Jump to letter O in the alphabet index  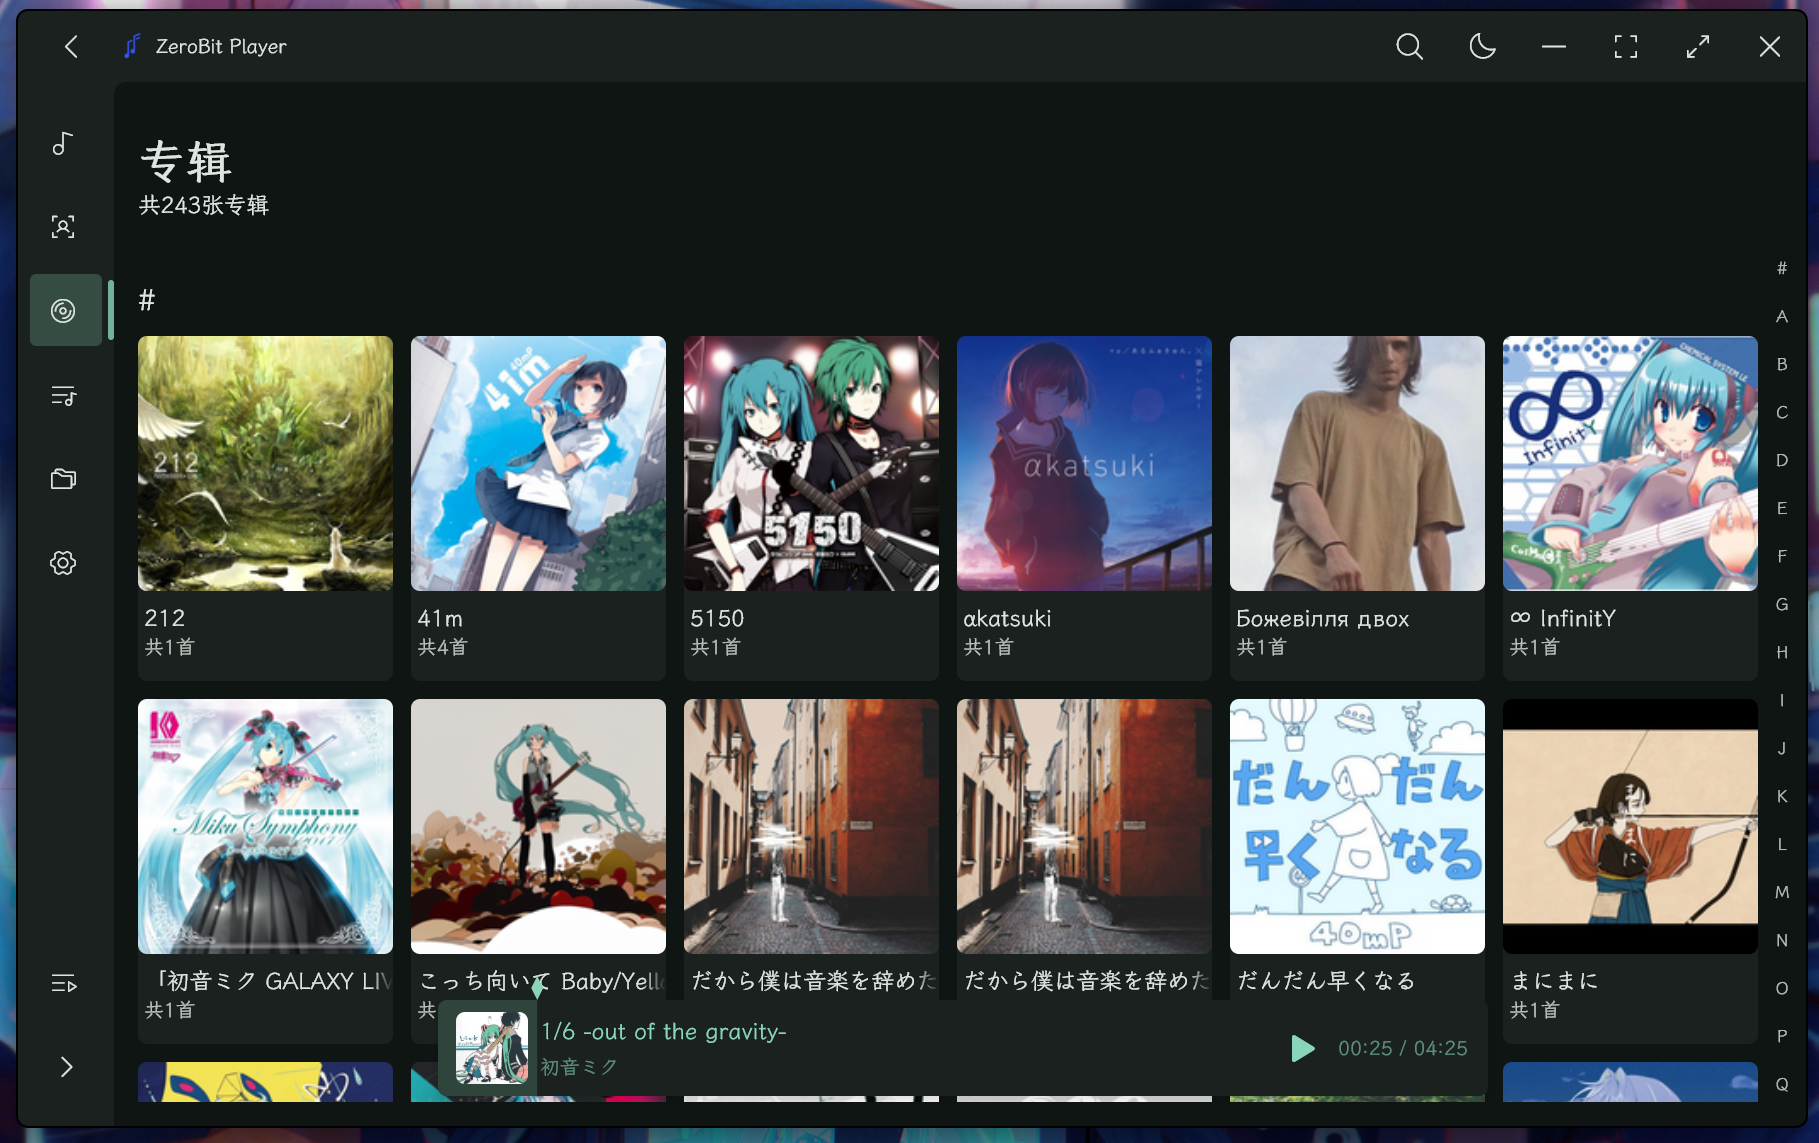click(x=1782, y=988)
